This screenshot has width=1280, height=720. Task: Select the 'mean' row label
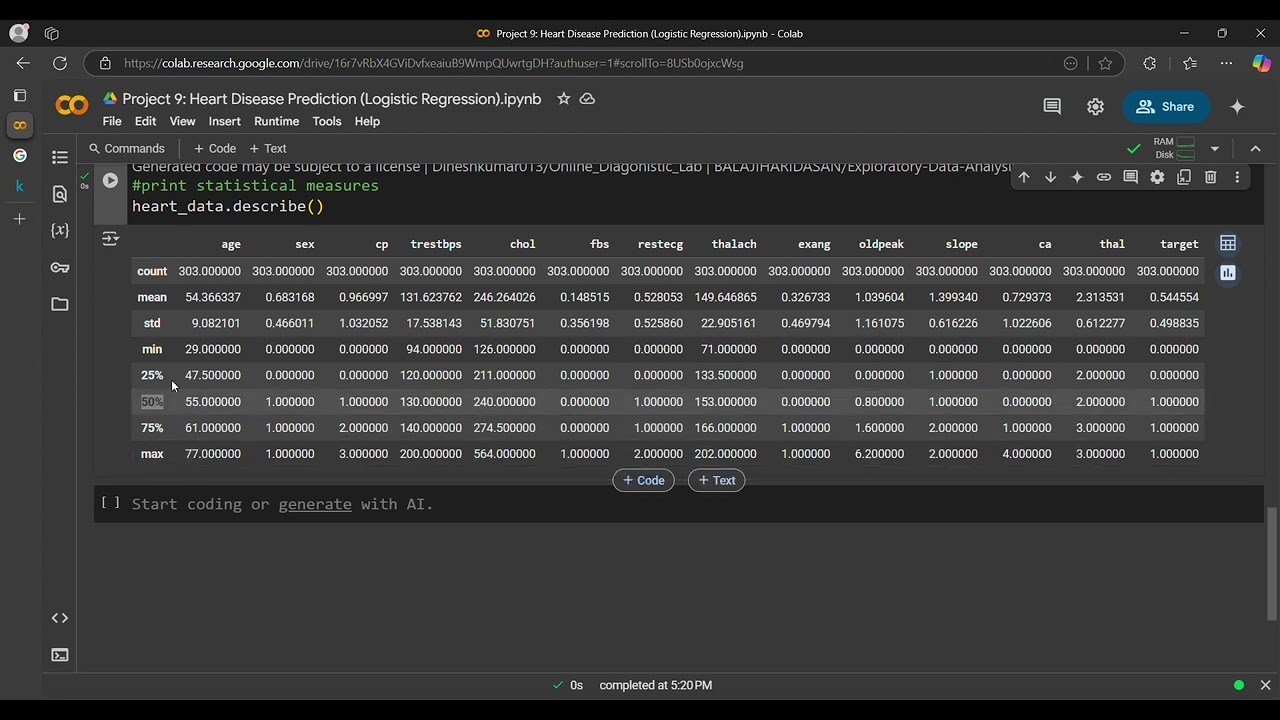(152, 297)
